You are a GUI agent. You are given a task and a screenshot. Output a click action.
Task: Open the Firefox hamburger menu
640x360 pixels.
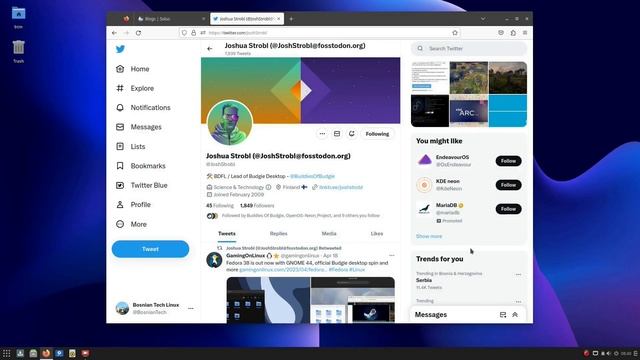(525, 33)
